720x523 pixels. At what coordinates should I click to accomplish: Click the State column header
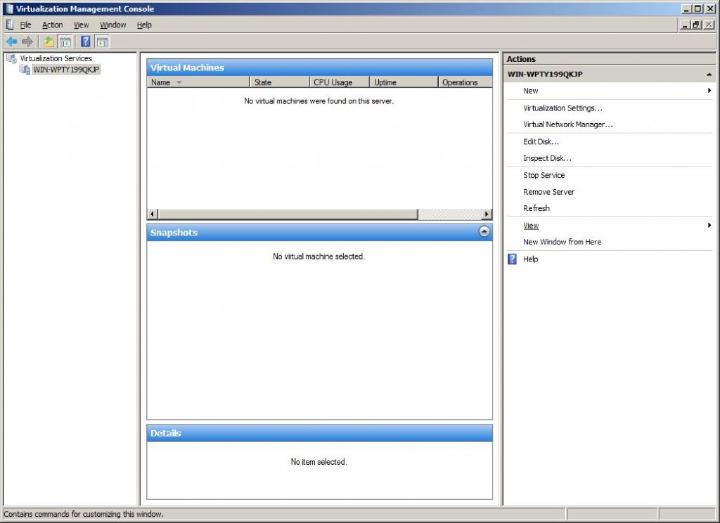(x=280, y=82)
